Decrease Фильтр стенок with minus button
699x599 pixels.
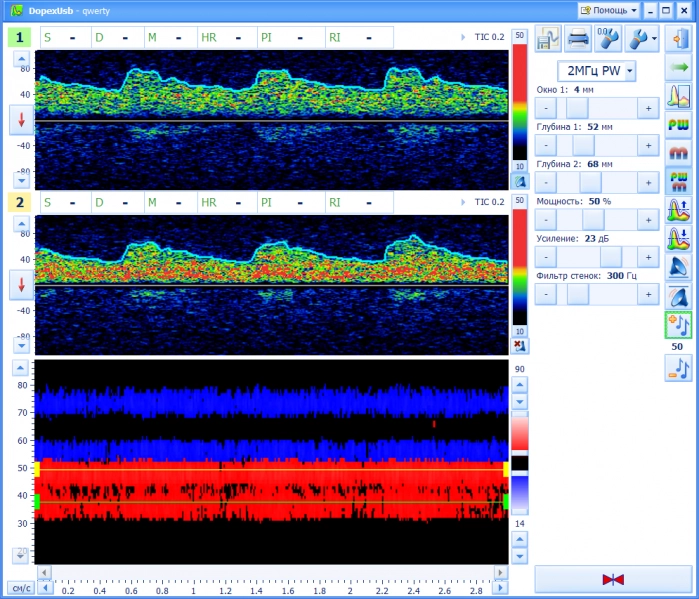546,294
